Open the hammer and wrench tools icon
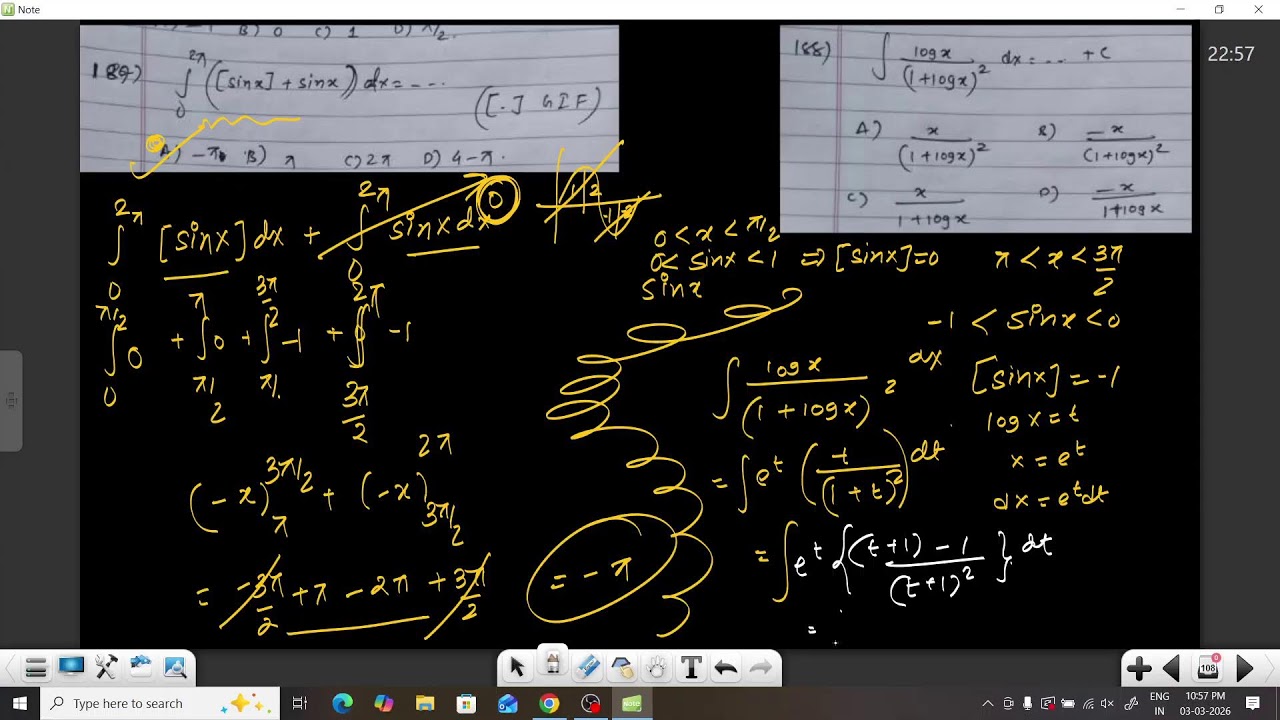 tap(106, 668)
